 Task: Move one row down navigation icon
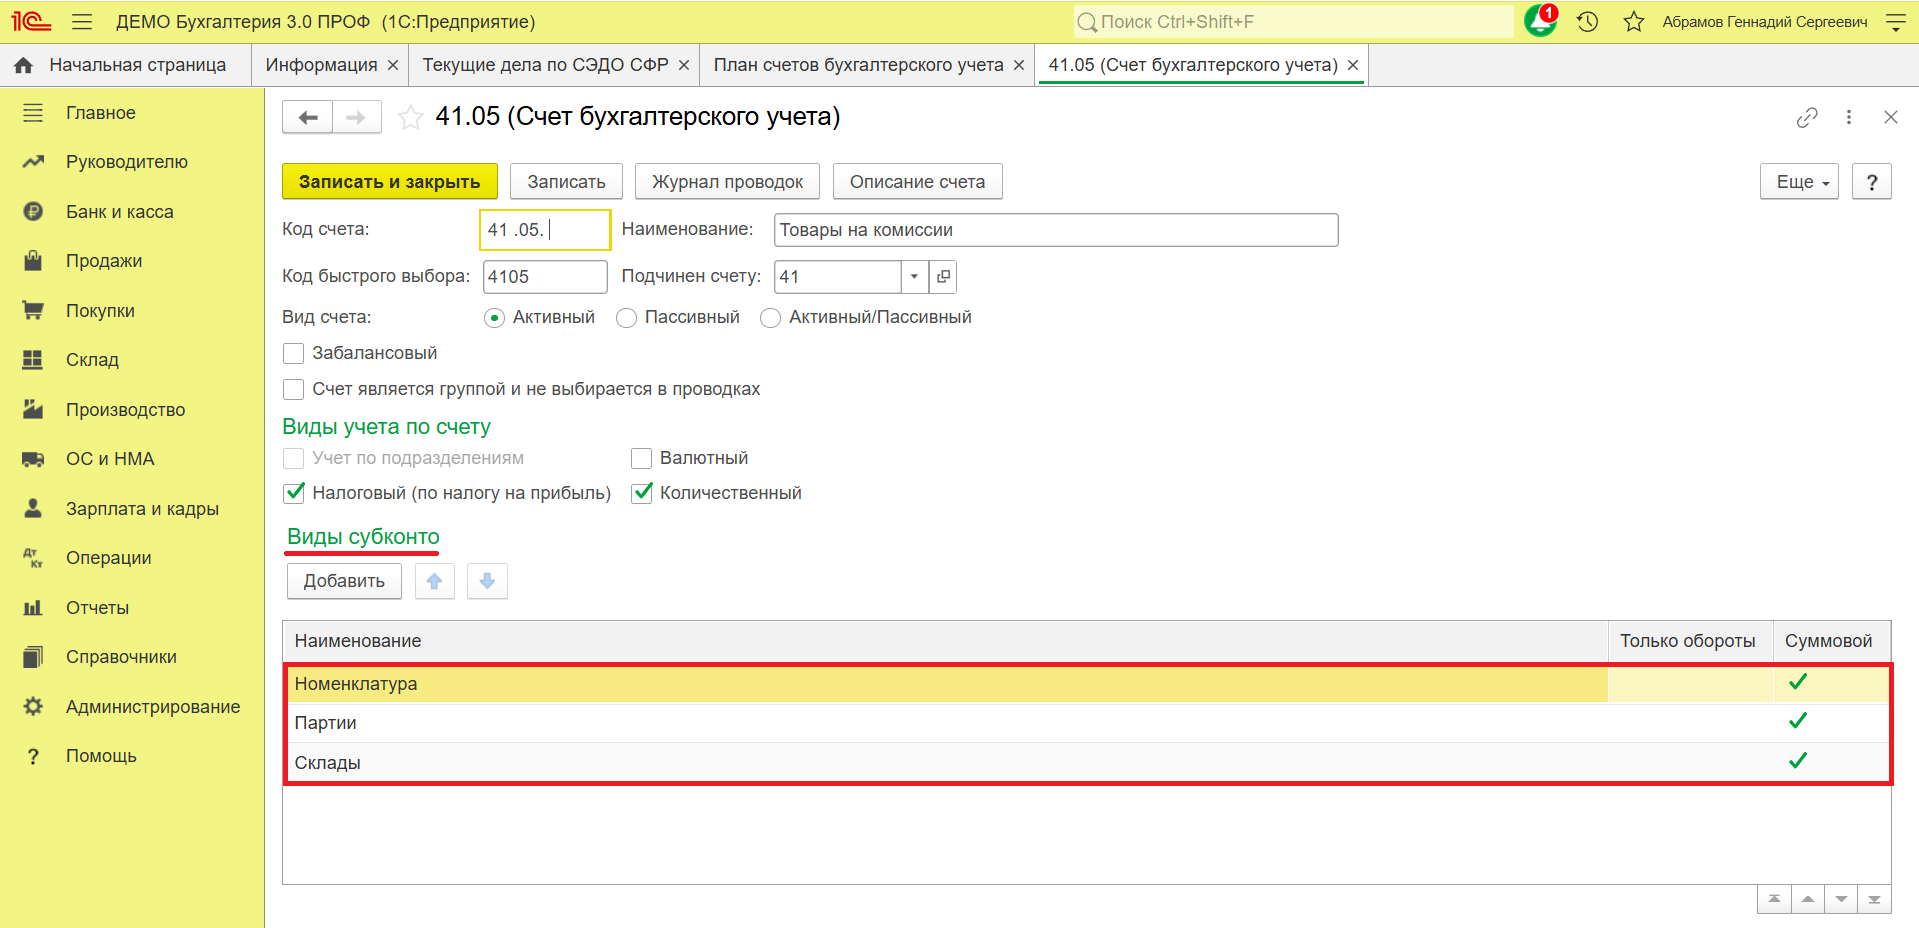coord(1841,899)
